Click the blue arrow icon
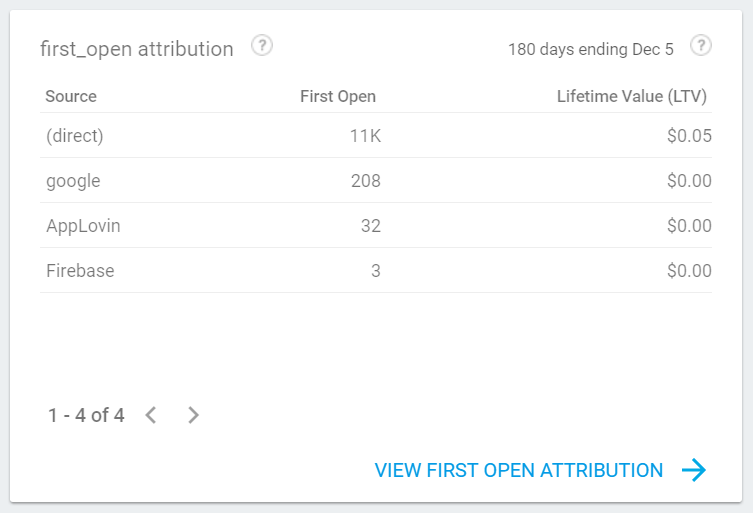 click(x=694, y=470)
